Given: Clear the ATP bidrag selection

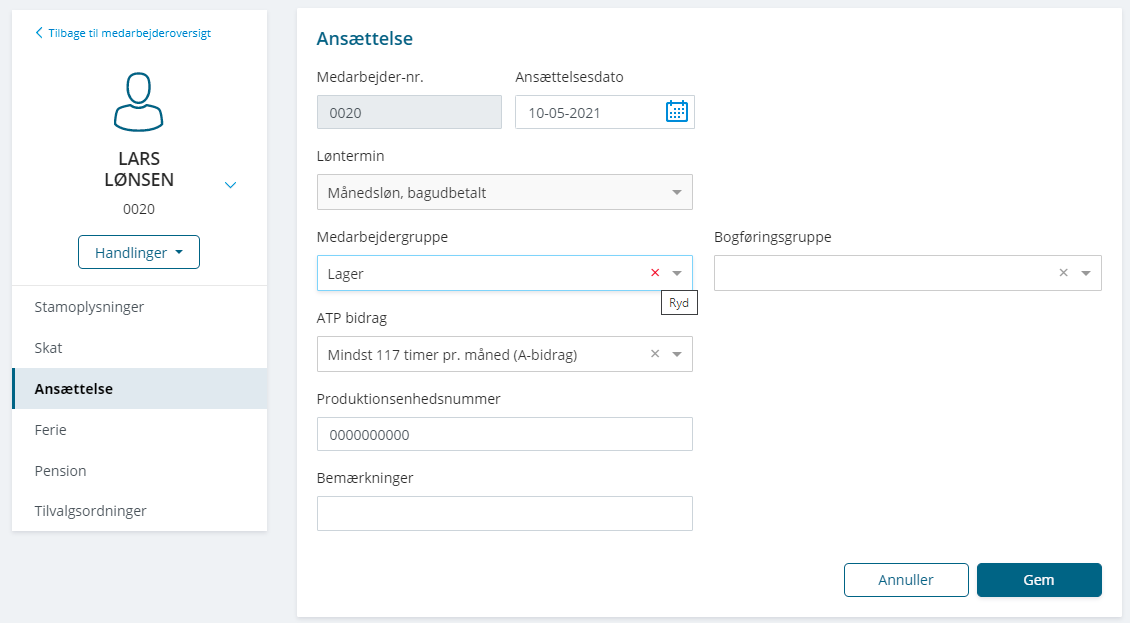Looking at the screenshot, I should [655, 354].
